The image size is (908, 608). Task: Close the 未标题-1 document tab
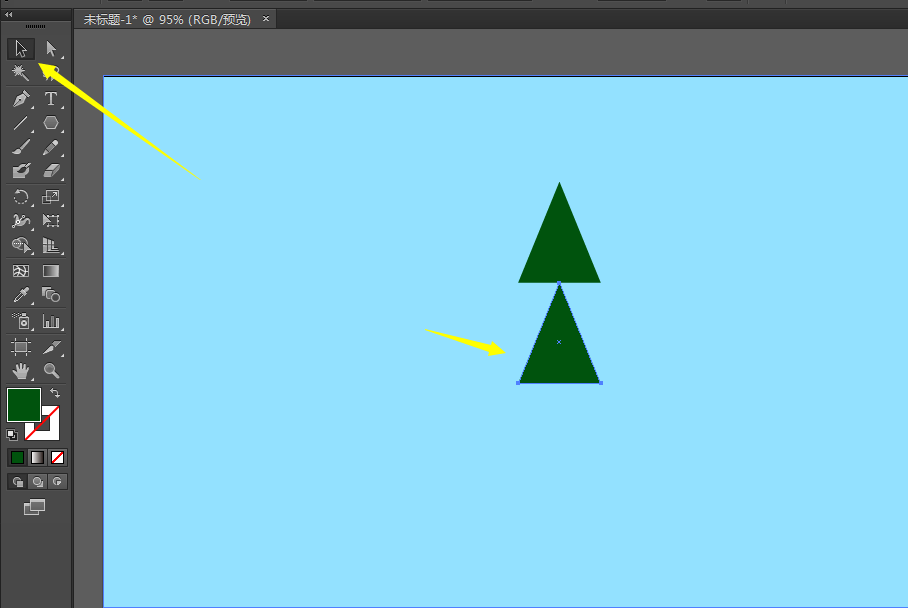266,19
